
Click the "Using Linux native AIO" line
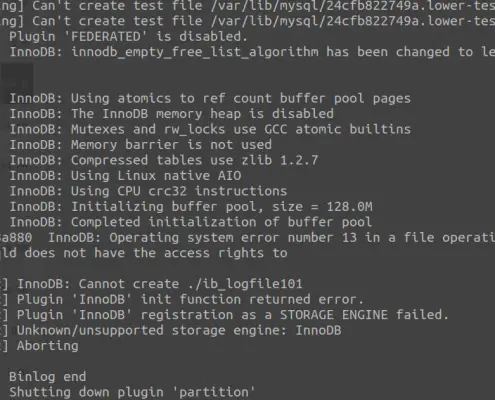(x=125, y=176)
